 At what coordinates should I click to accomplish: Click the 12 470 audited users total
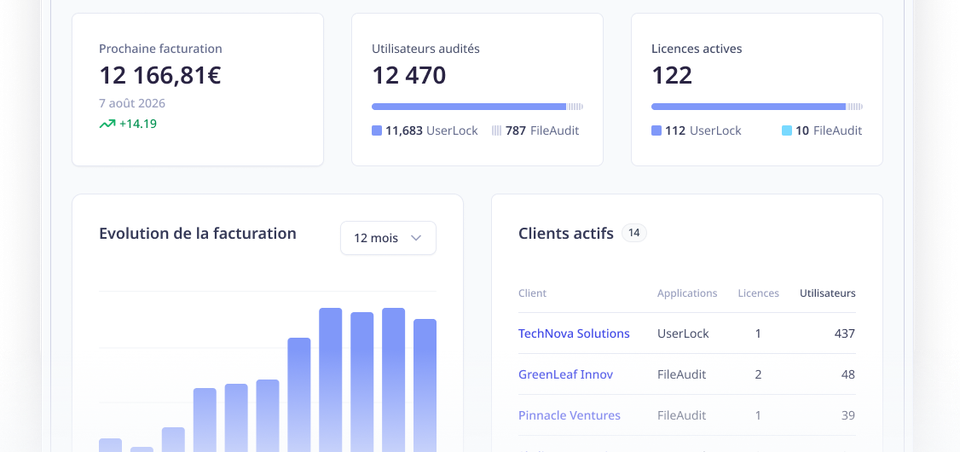coord(409,75)
